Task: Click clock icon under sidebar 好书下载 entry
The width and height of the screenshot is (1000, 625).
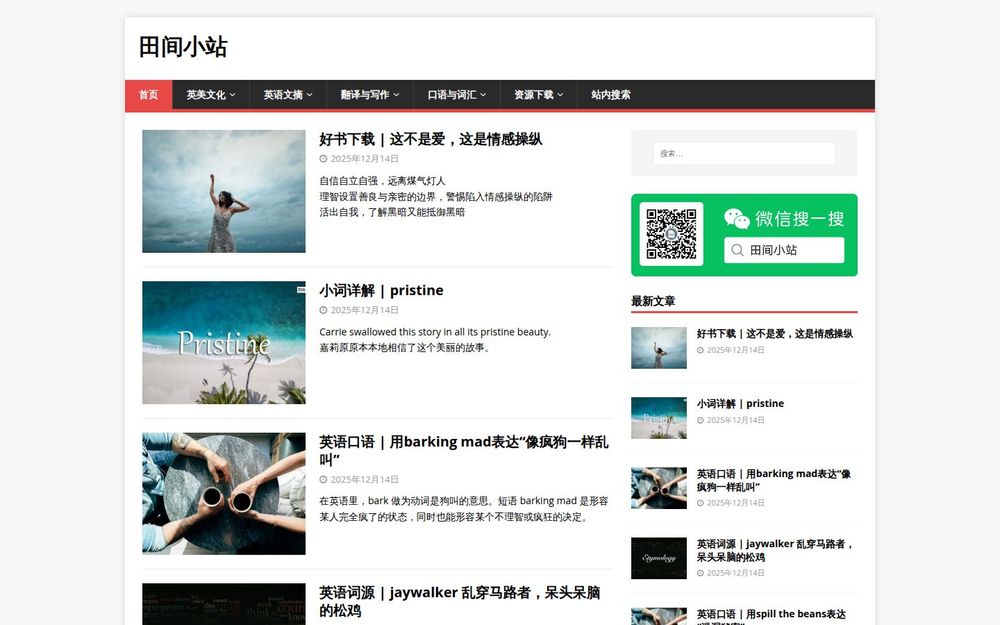Action: (x=700, y=350)
